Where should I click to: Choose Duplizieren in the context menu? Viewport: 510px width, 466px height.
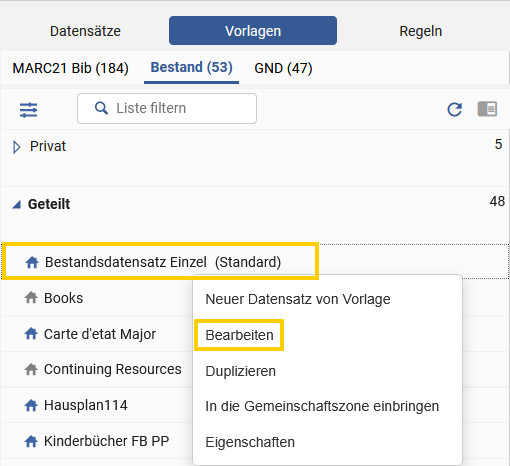tap(241, 371)
